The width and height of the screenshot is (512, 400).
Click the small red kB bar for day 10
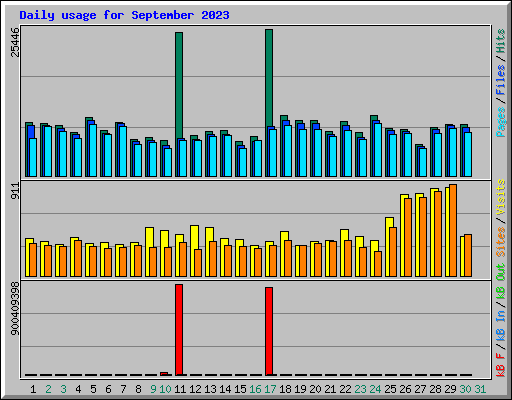164,374
